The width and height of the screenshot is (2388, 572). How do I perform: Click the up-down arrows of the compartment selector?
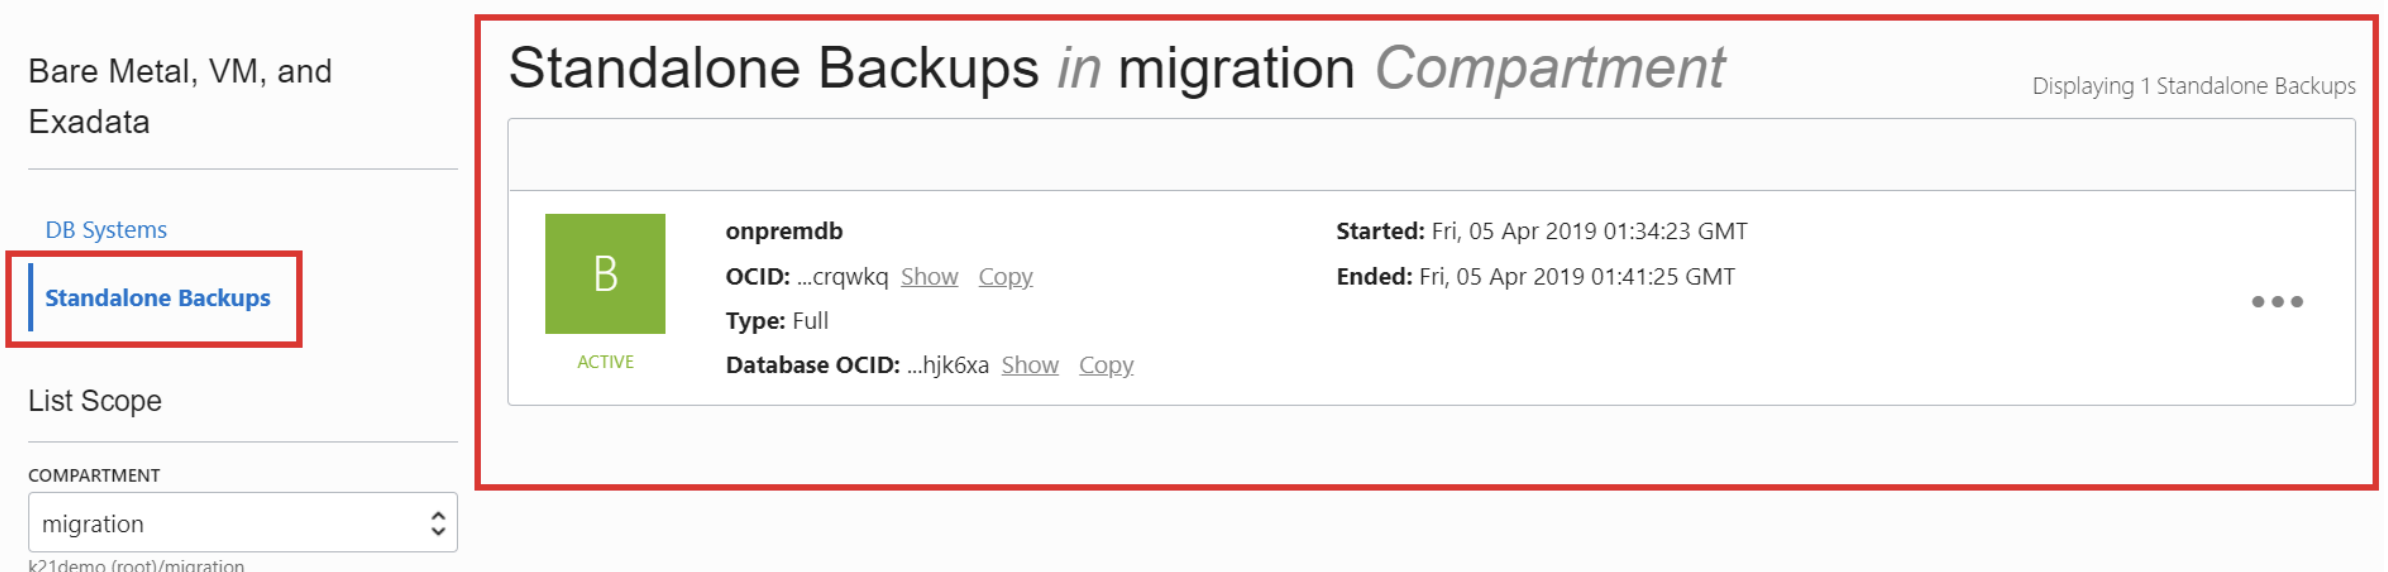[x=437, y=523]
